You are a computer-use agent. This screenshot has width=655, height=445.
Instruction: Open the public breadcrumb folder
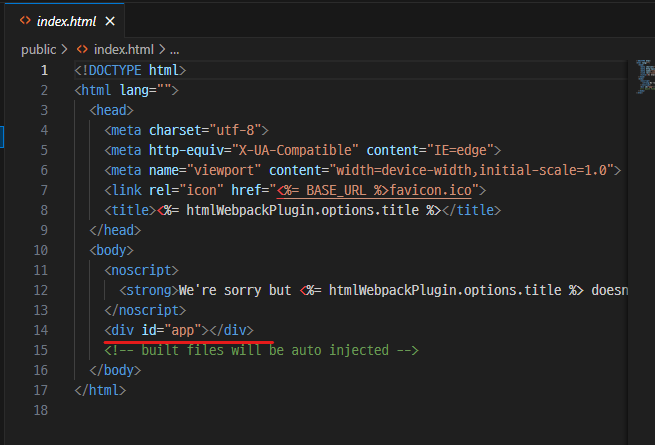point(38,50)
